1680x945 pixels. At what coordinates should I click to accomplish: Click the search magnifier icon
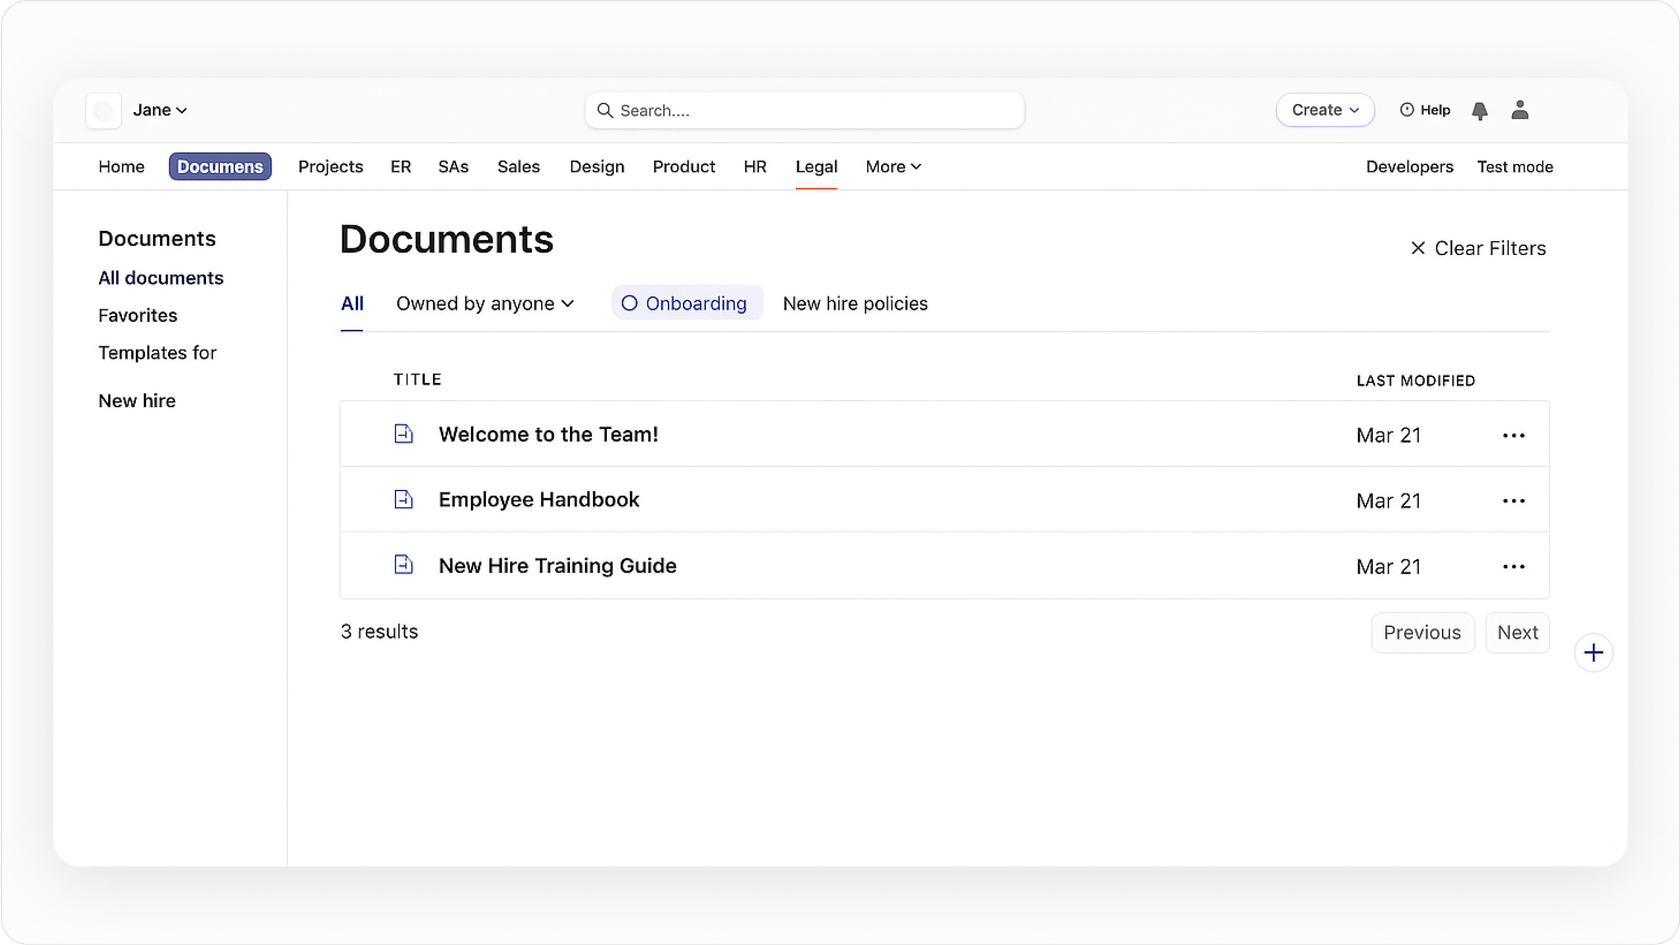coord(606,110)
